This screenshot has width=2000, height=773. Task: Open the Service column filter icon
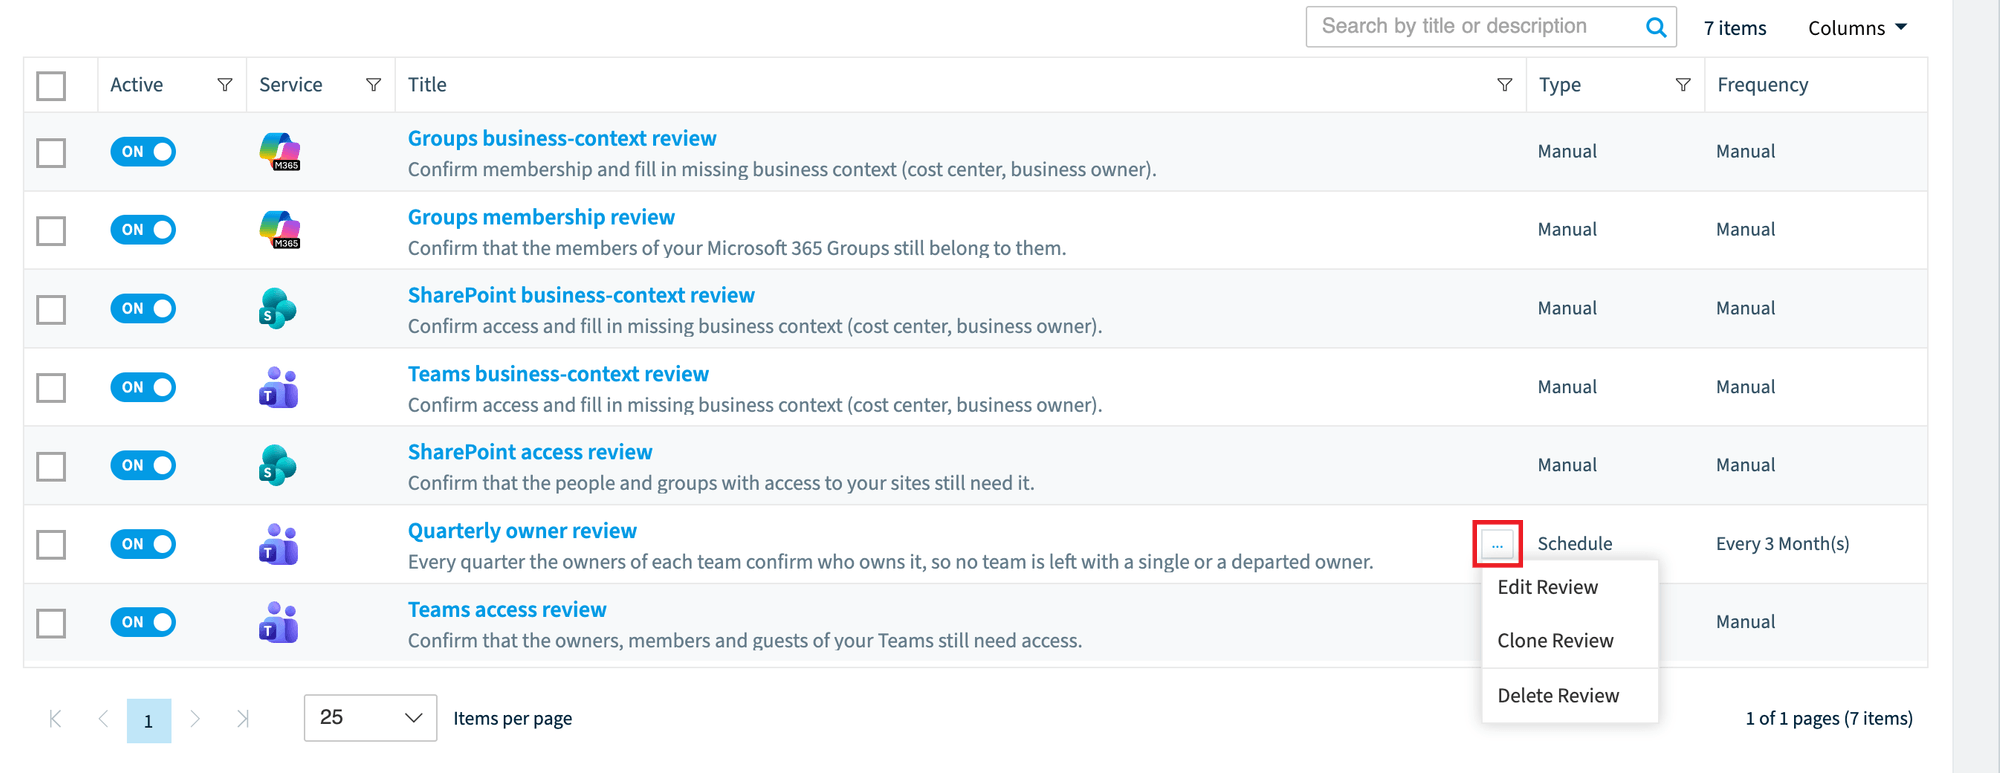(x=373, y=85)
